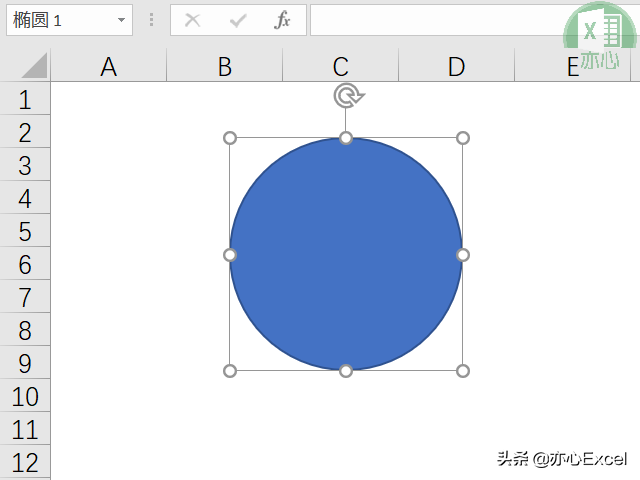Select row 4 header
The image size is (640, 480).
[25, 198]
